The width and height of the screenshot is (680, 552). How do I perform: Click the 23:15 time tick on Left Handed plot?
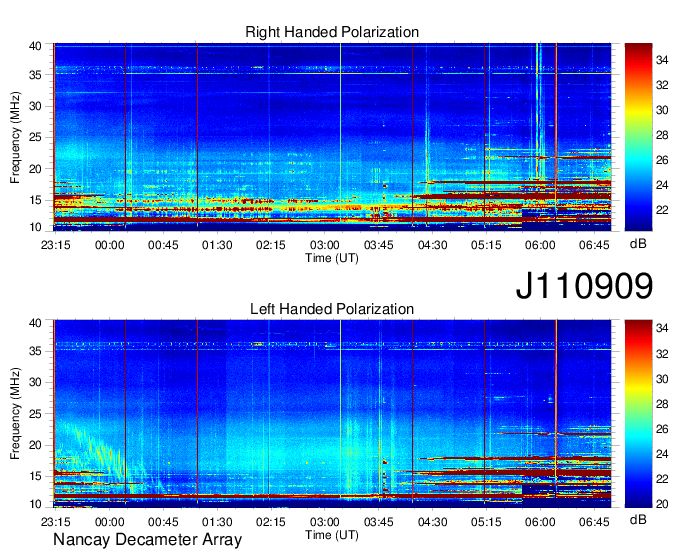pyautogui.click(x=56, y=522)
